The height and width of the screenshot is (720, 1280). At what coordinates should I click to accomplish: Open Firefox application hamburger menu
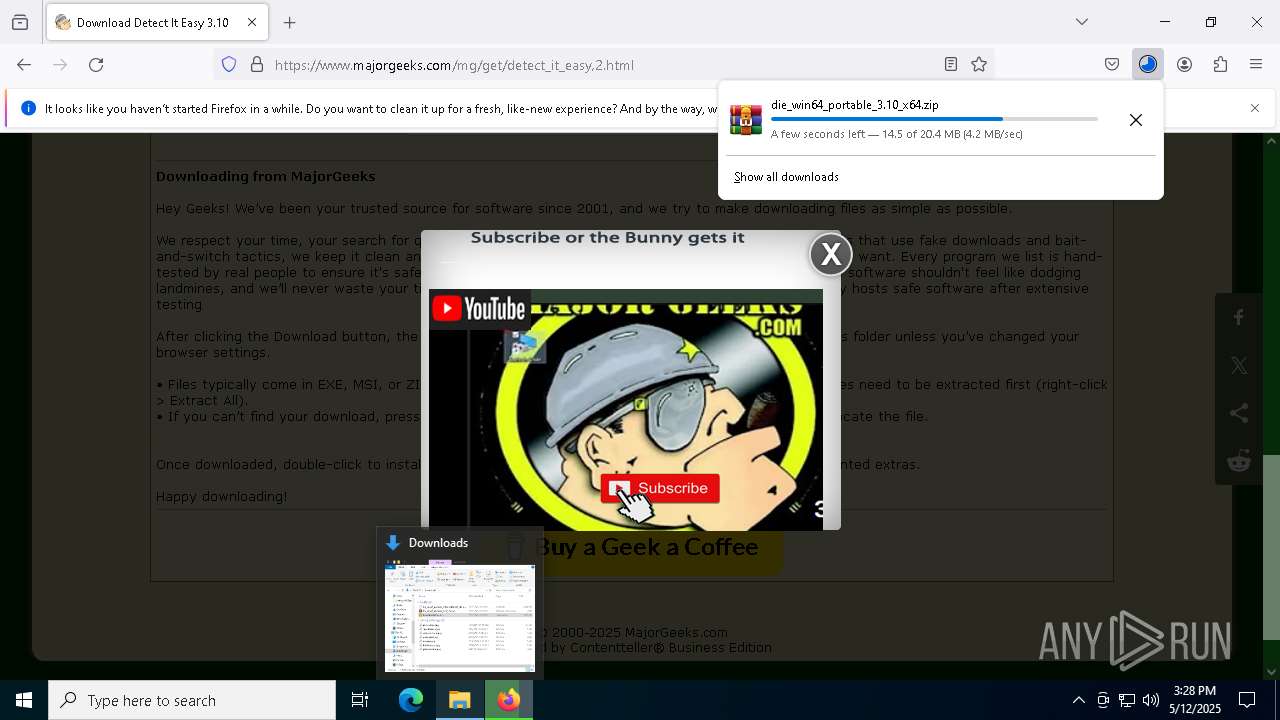pos(1256,65)
